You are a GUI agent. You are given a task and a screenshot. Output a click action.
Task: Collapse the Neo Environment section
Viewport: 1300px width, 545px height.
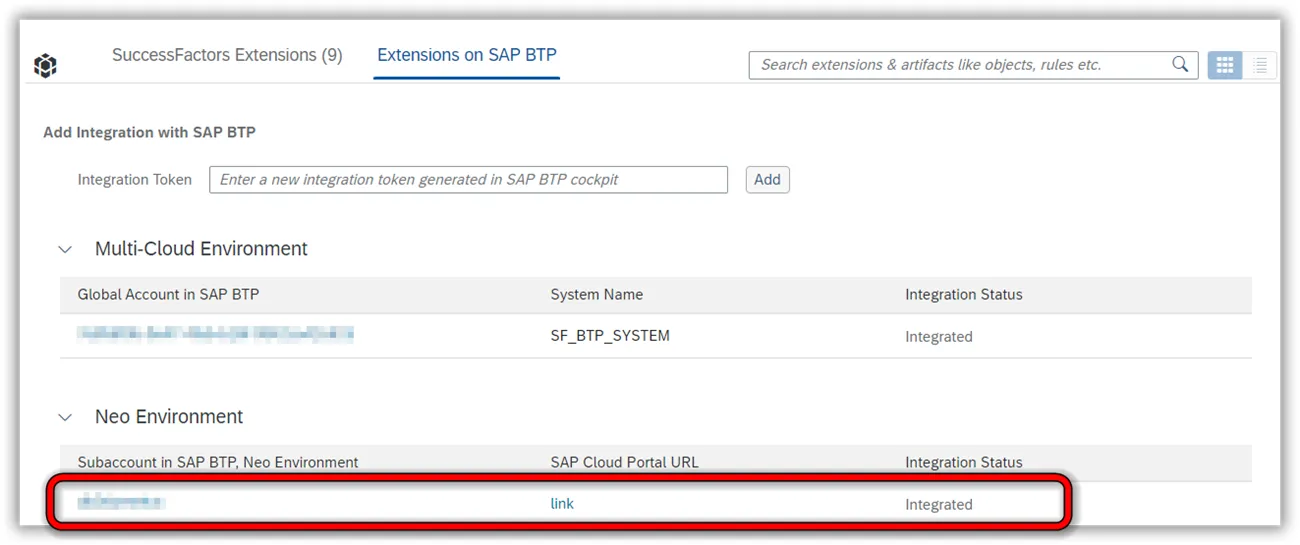point(65,417)
